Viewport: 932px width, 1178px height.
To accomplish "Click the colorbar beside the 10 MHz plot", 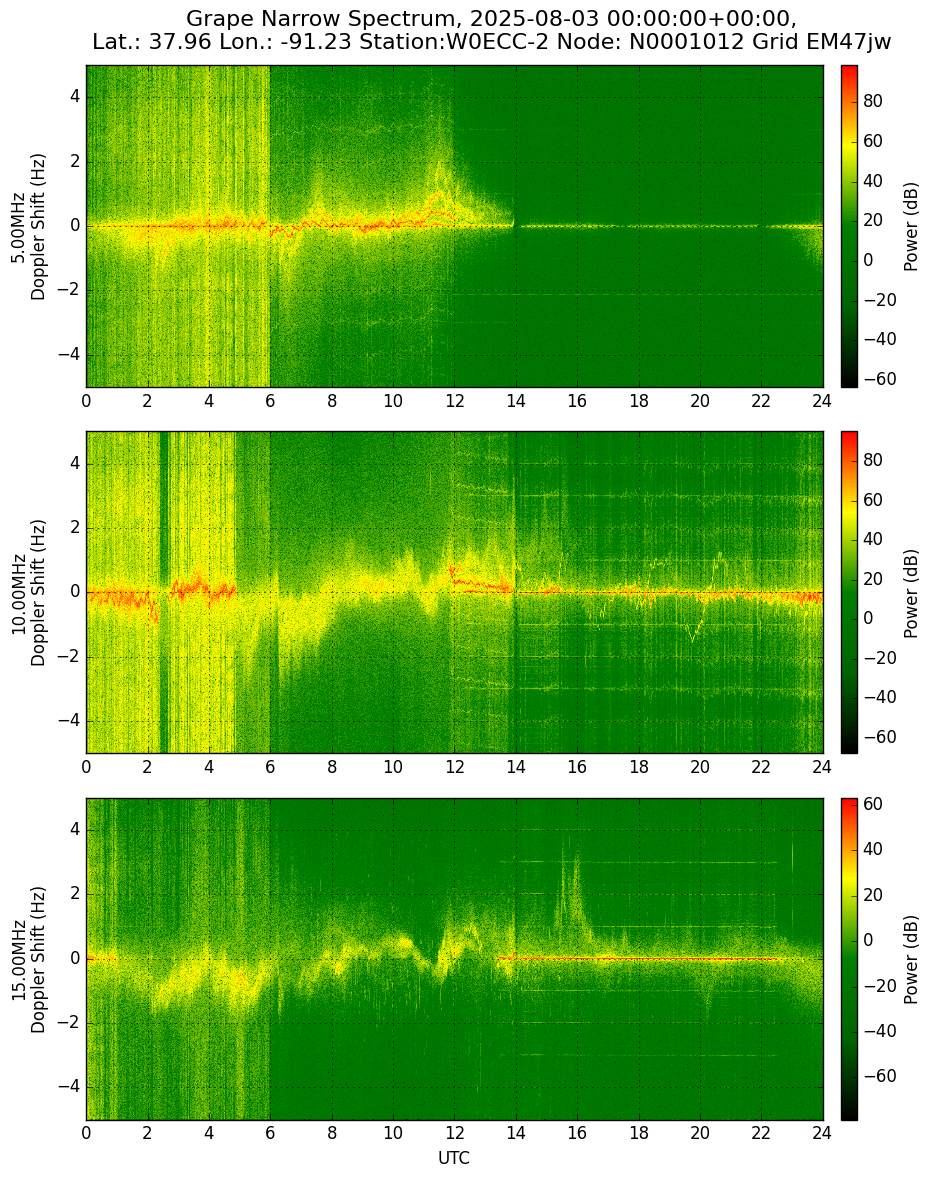I will pos(849,592).
